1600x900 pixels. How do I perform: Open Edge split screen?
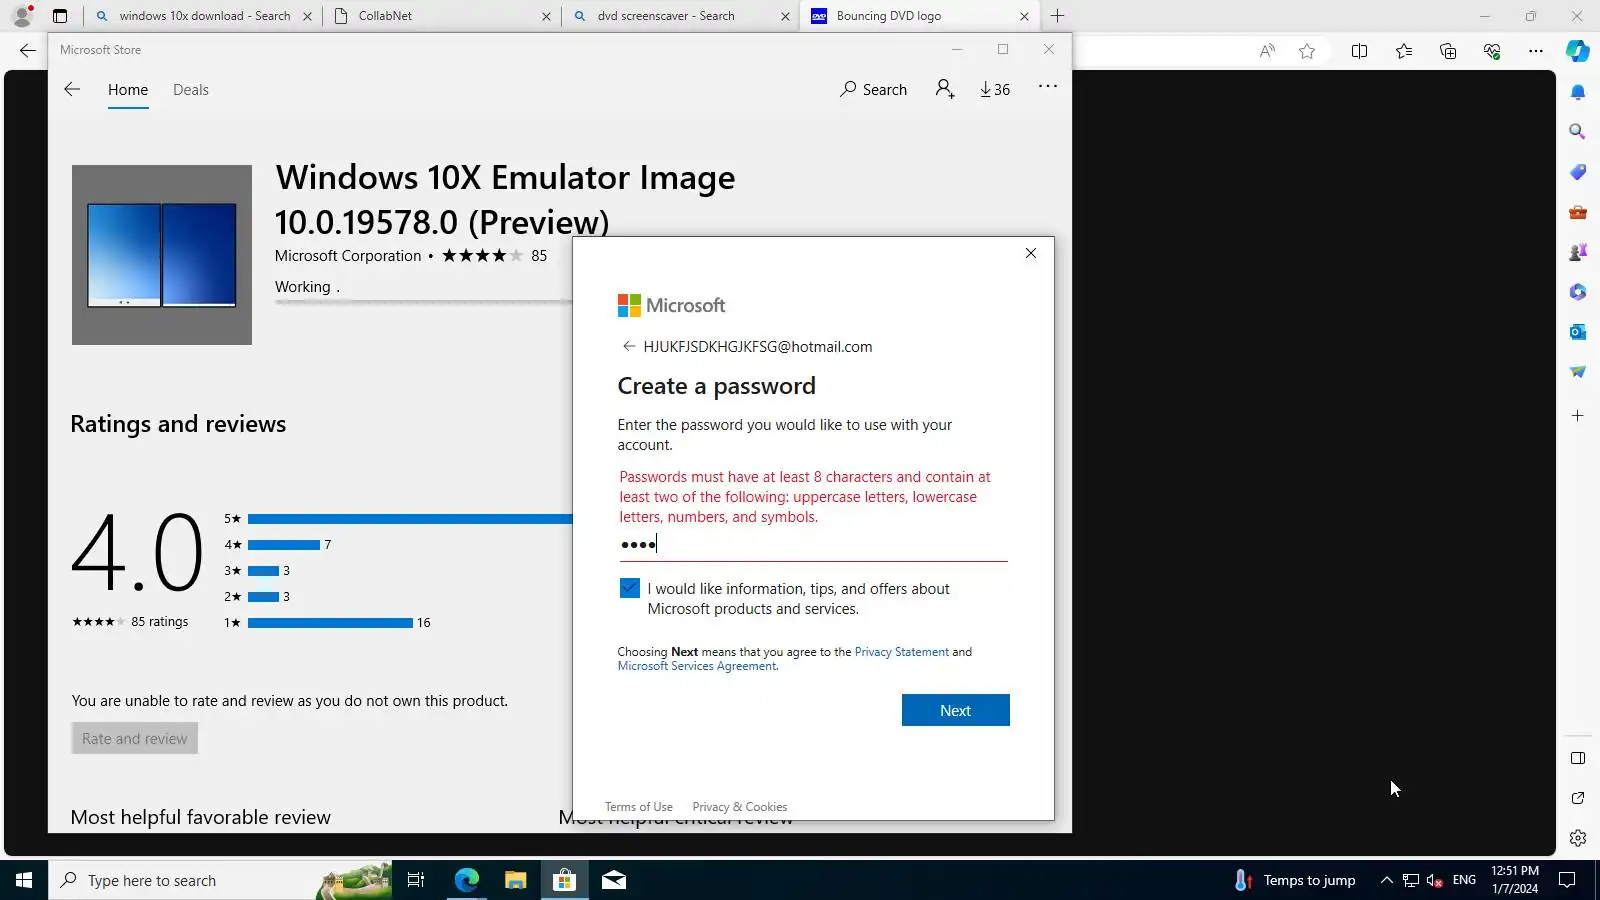[1359, 51]
